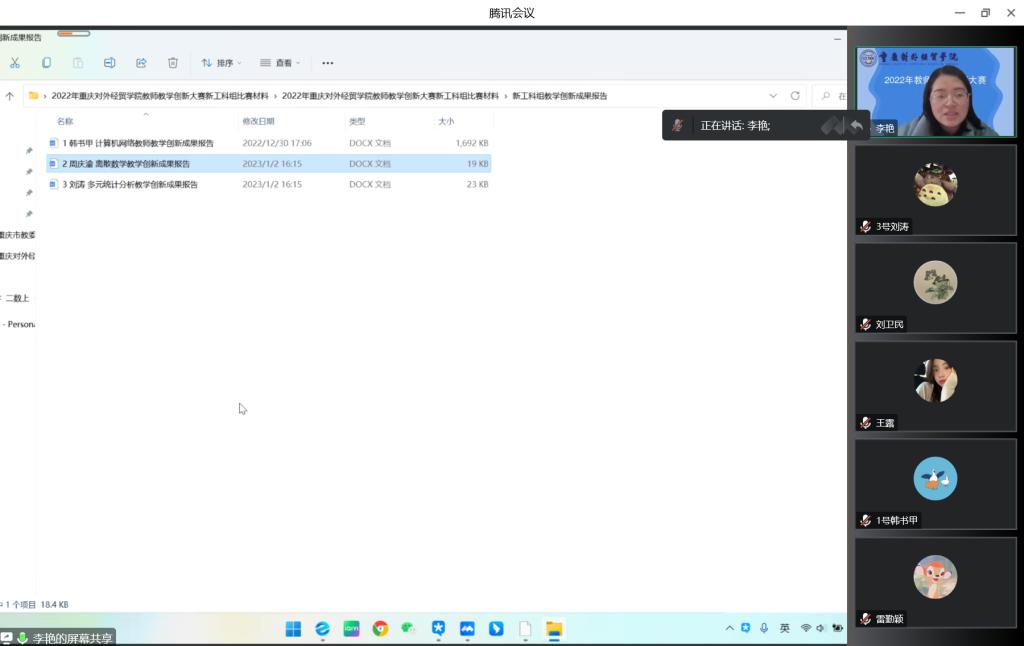Open the See more (...) toolbar menu
Viewport: 1024px width, 646px height.
[327, 63]
